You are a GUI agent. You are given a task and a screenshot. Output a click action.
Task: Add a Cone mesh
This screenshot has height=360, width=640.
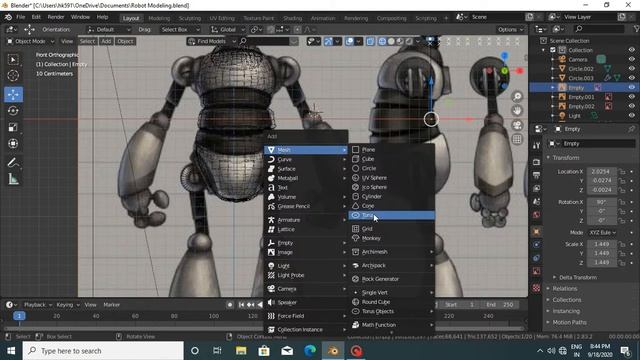[x=391, y=206]
